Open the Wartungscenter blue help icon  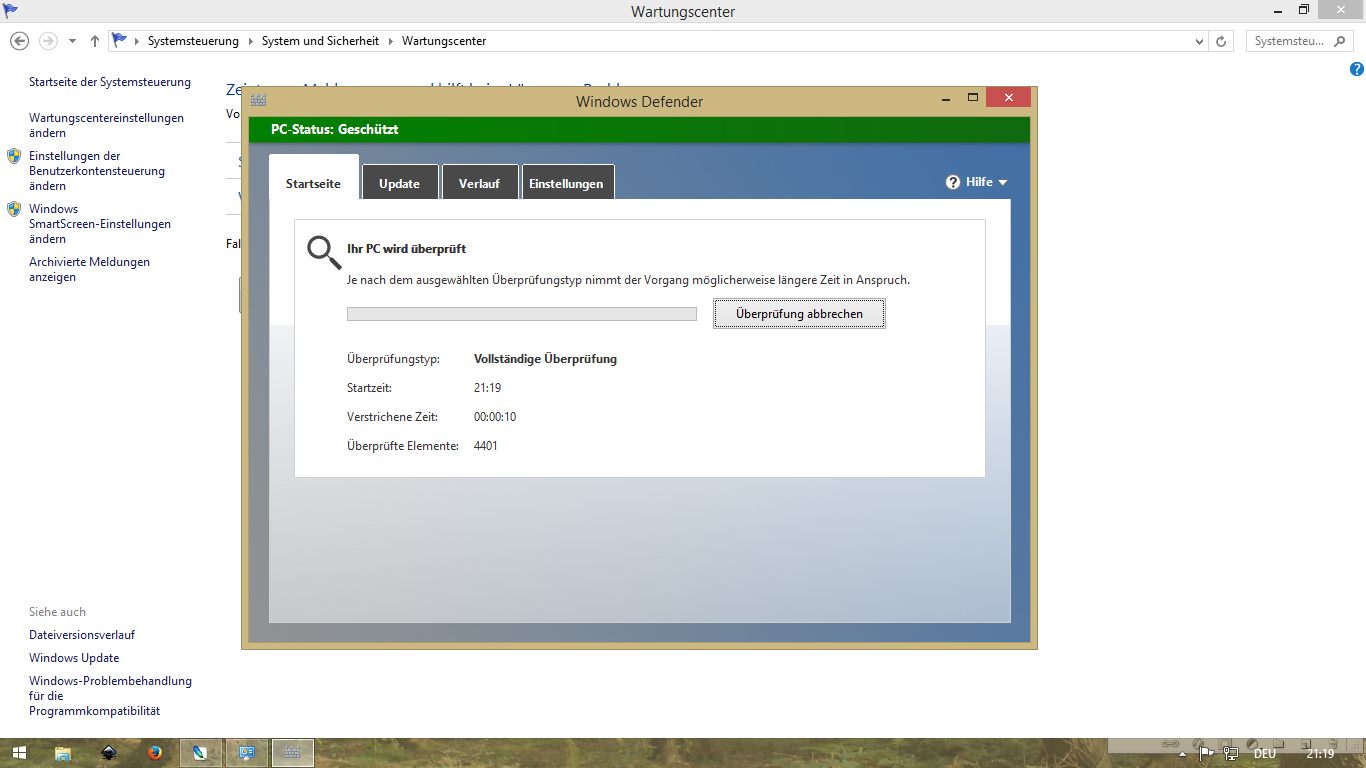[x=1357, y=70]
